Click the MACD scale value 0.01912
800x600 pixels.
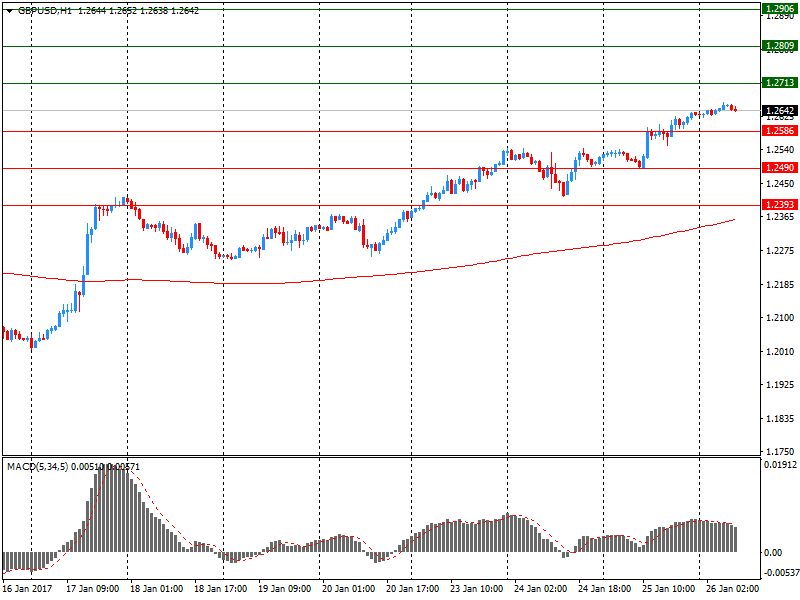coord(780,465)
